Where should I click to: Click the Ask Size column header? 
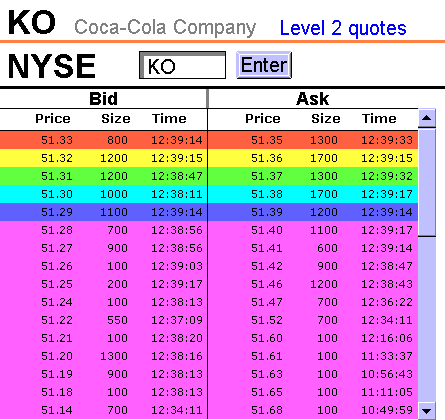tap(326, 119)
